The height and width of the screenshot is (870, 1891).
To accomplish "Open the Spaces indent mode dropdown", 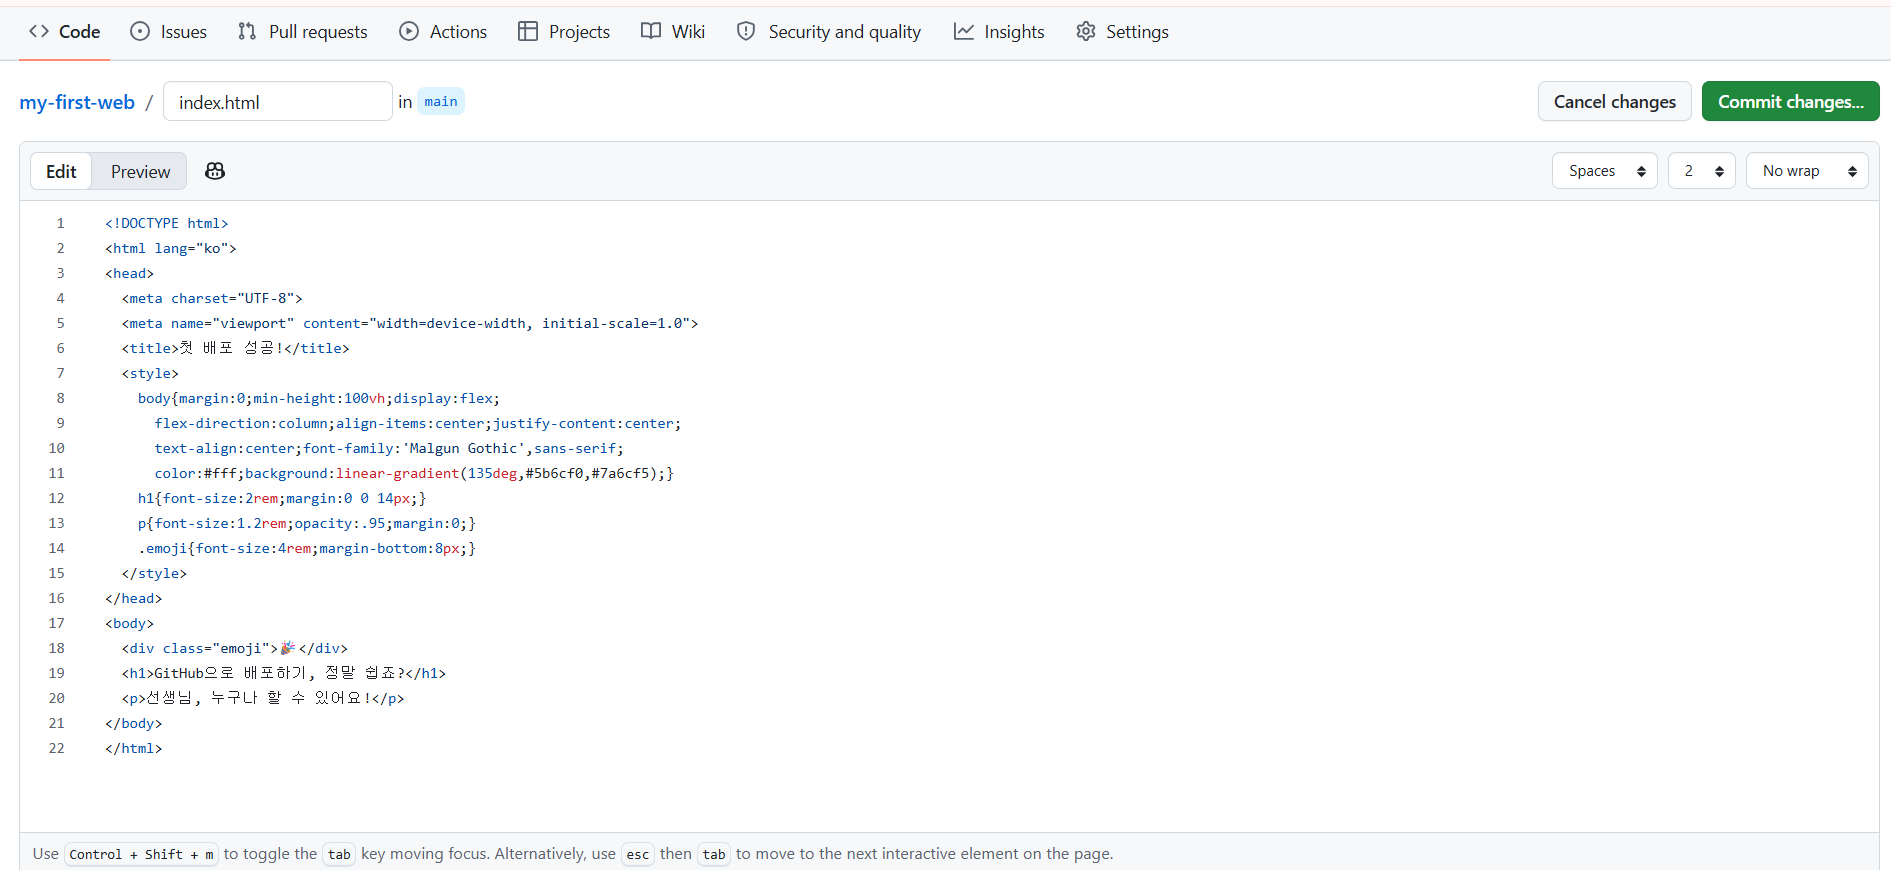I will click(x=1605, y=171).
